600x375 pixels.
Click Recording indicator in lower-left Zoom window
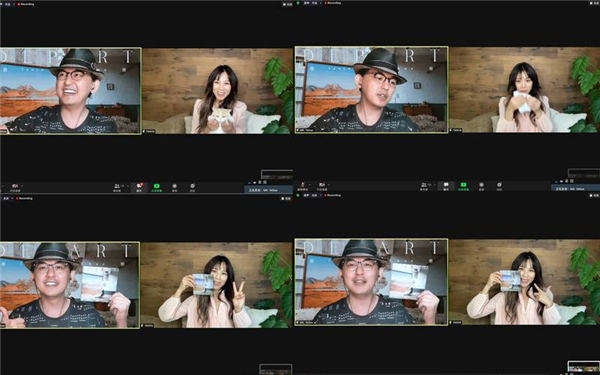click(25, 198)
